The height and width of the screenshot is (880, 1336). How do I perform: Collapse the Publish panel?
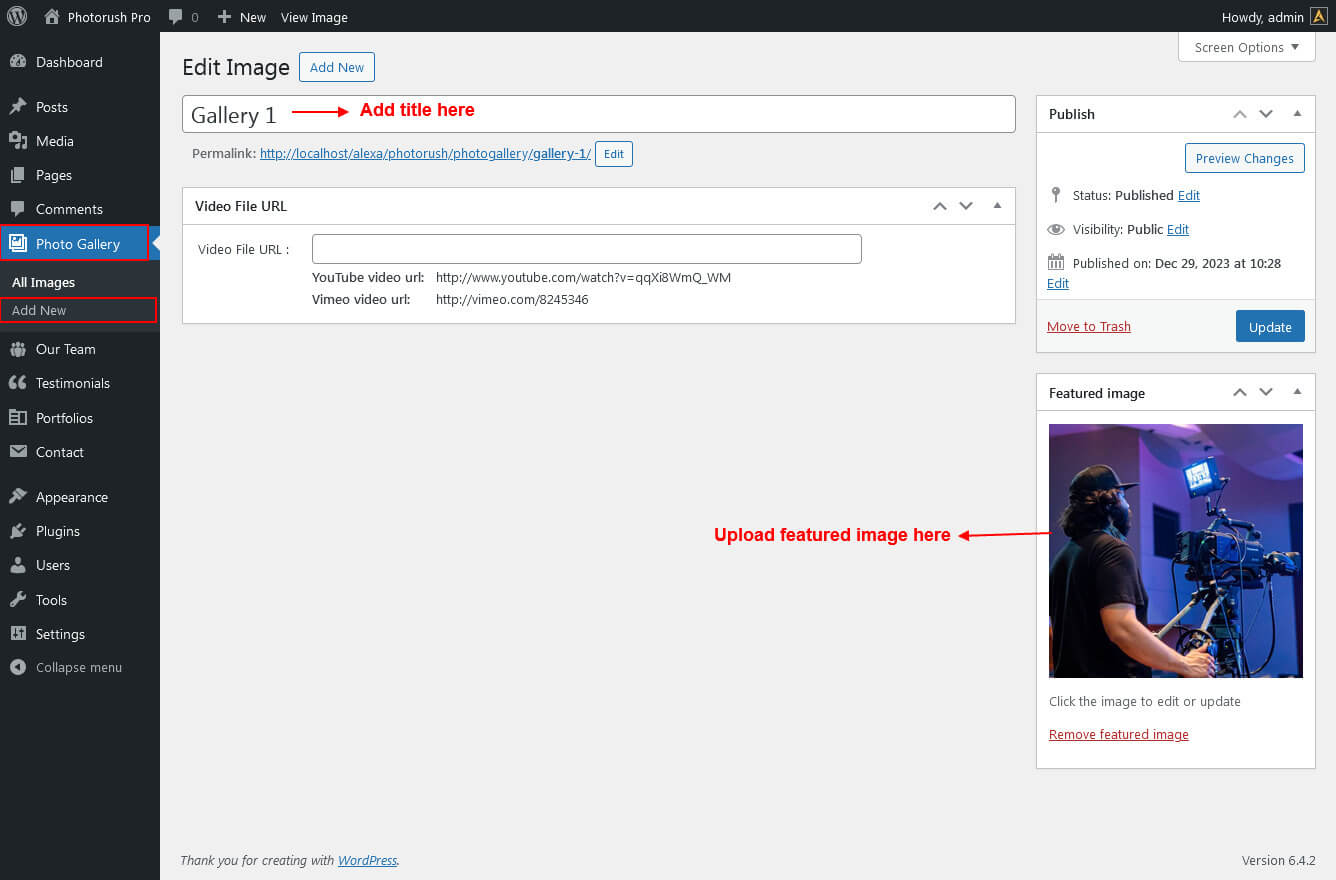(x=1297, y=114)
